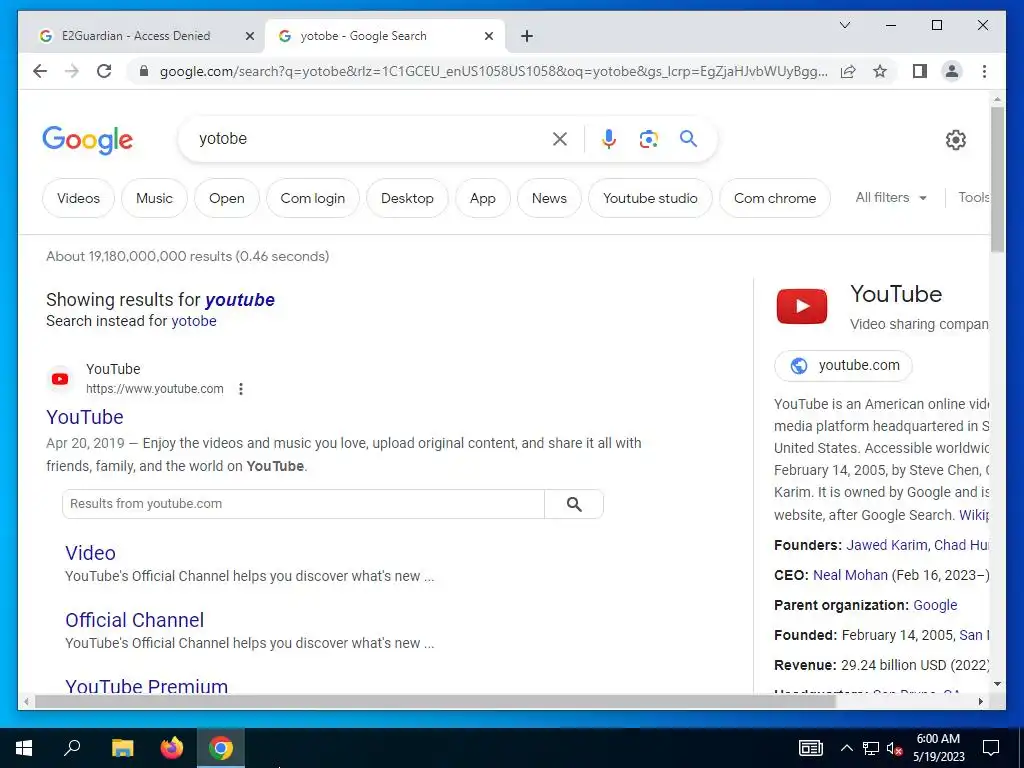Close the E2Guardian Access Denied tab

pyautogui.click(x=249, y=36)
